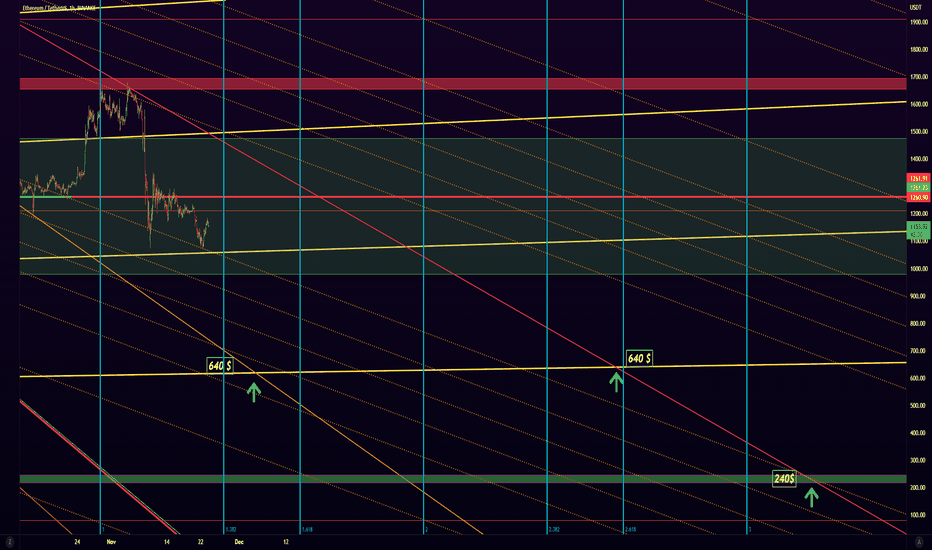Select the right 640 $ text annotation

(639, 358)
